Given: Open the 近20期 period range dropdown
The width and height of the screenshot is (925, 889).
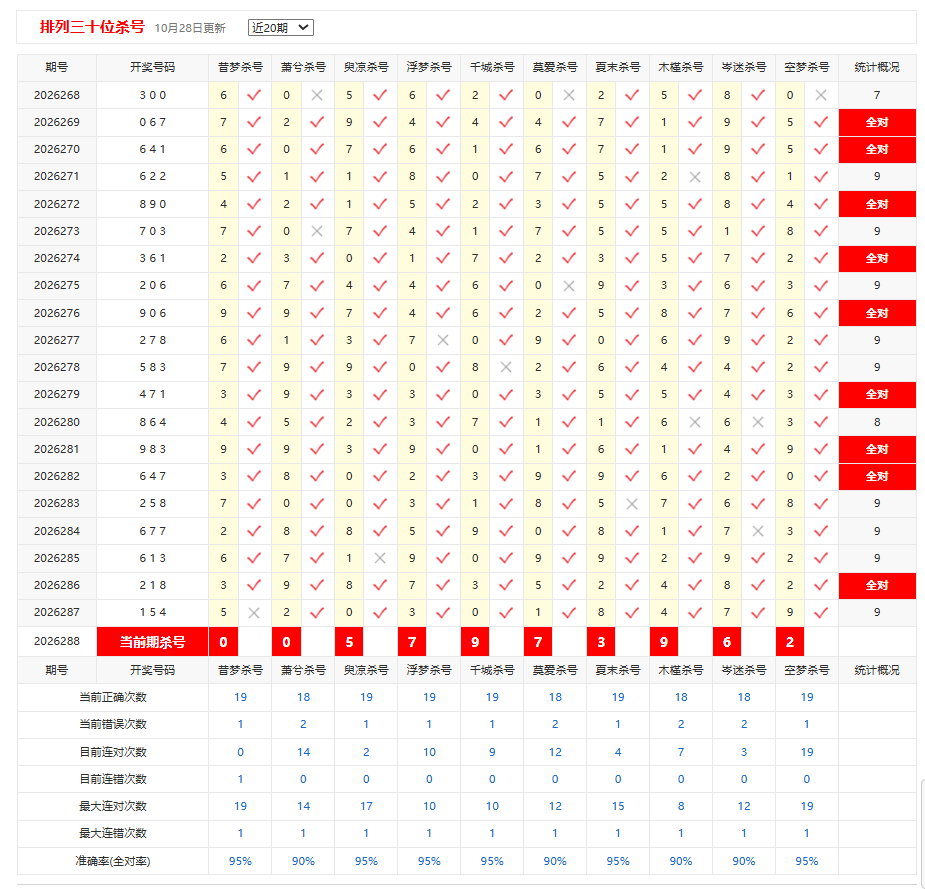Looking at the screenshot, I should pos(281,28).
